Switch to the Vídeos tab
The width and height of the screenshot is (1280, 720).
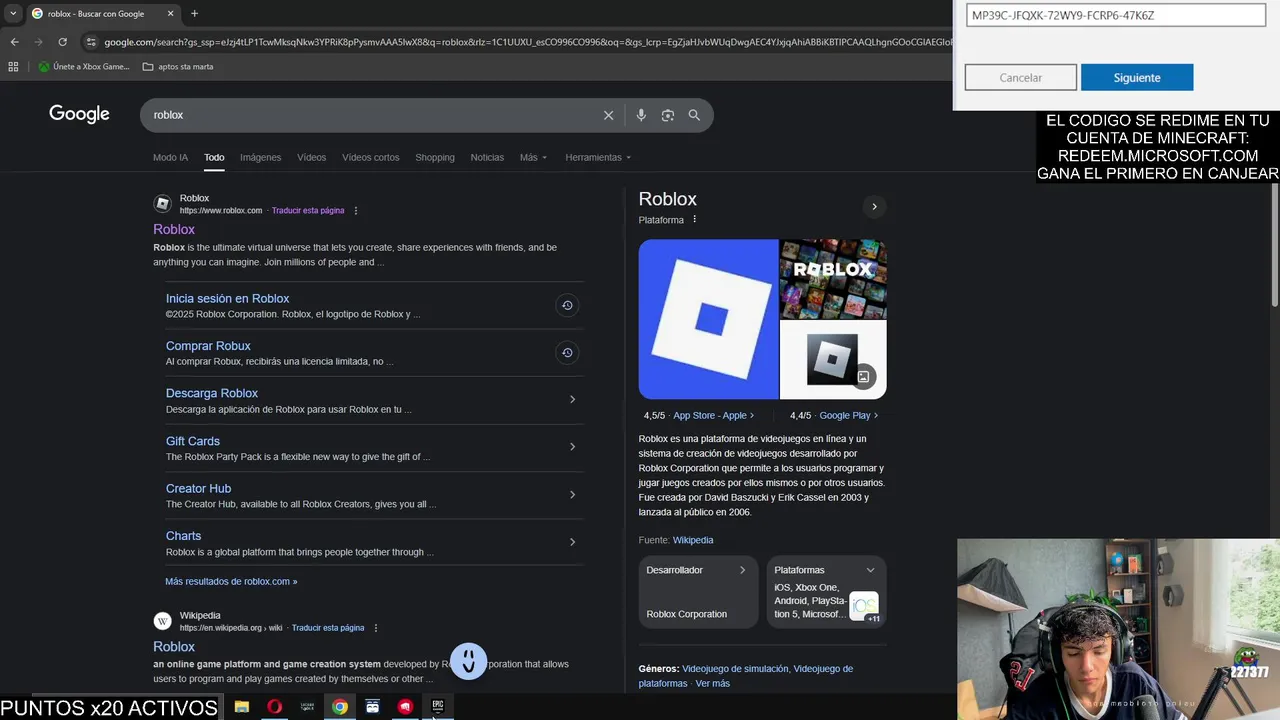[x=311, y=157]
